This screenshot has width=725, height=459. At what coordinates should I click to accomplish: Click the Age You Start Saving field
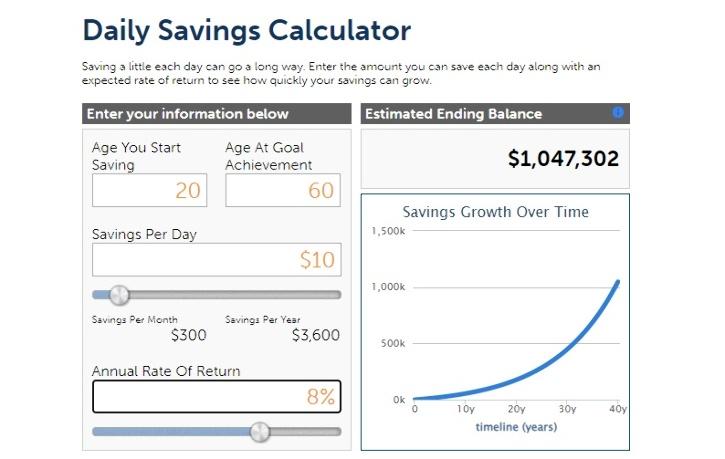click(x=149, y=190)
